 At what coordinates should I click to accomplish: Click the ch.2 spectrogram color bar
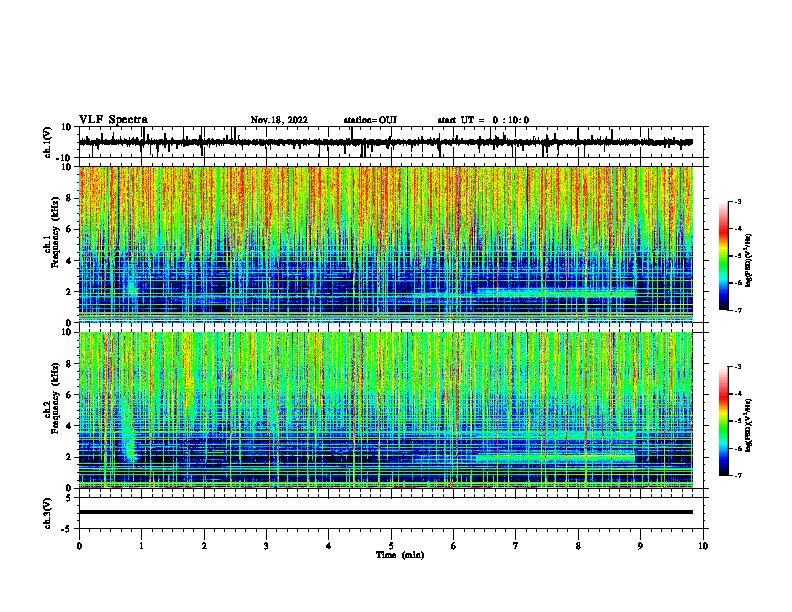tap(723, 421)
